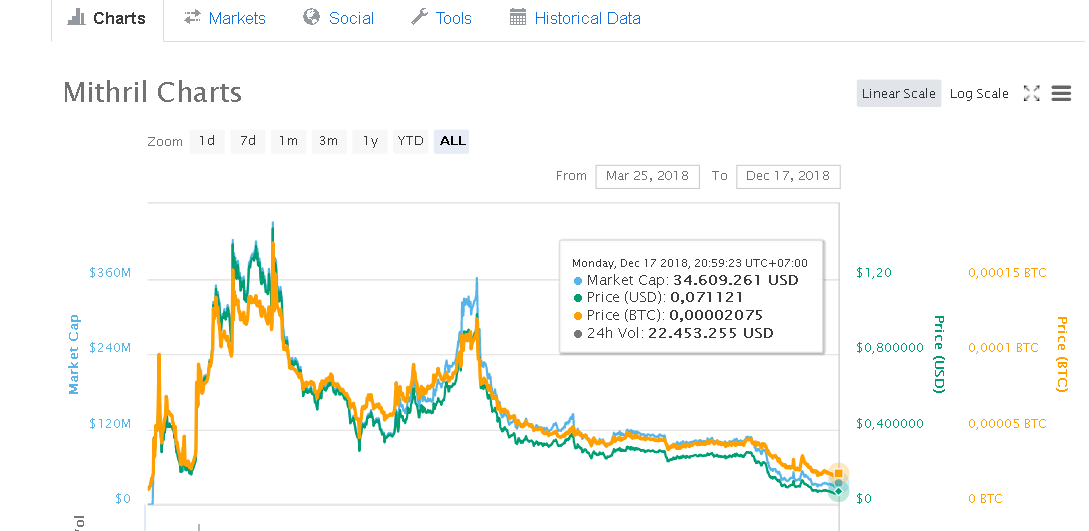Click the 0,00005 BTC axis value
Viewport: 1089px width, 531px height.
pyautogui.click(x=1007, y=423)
